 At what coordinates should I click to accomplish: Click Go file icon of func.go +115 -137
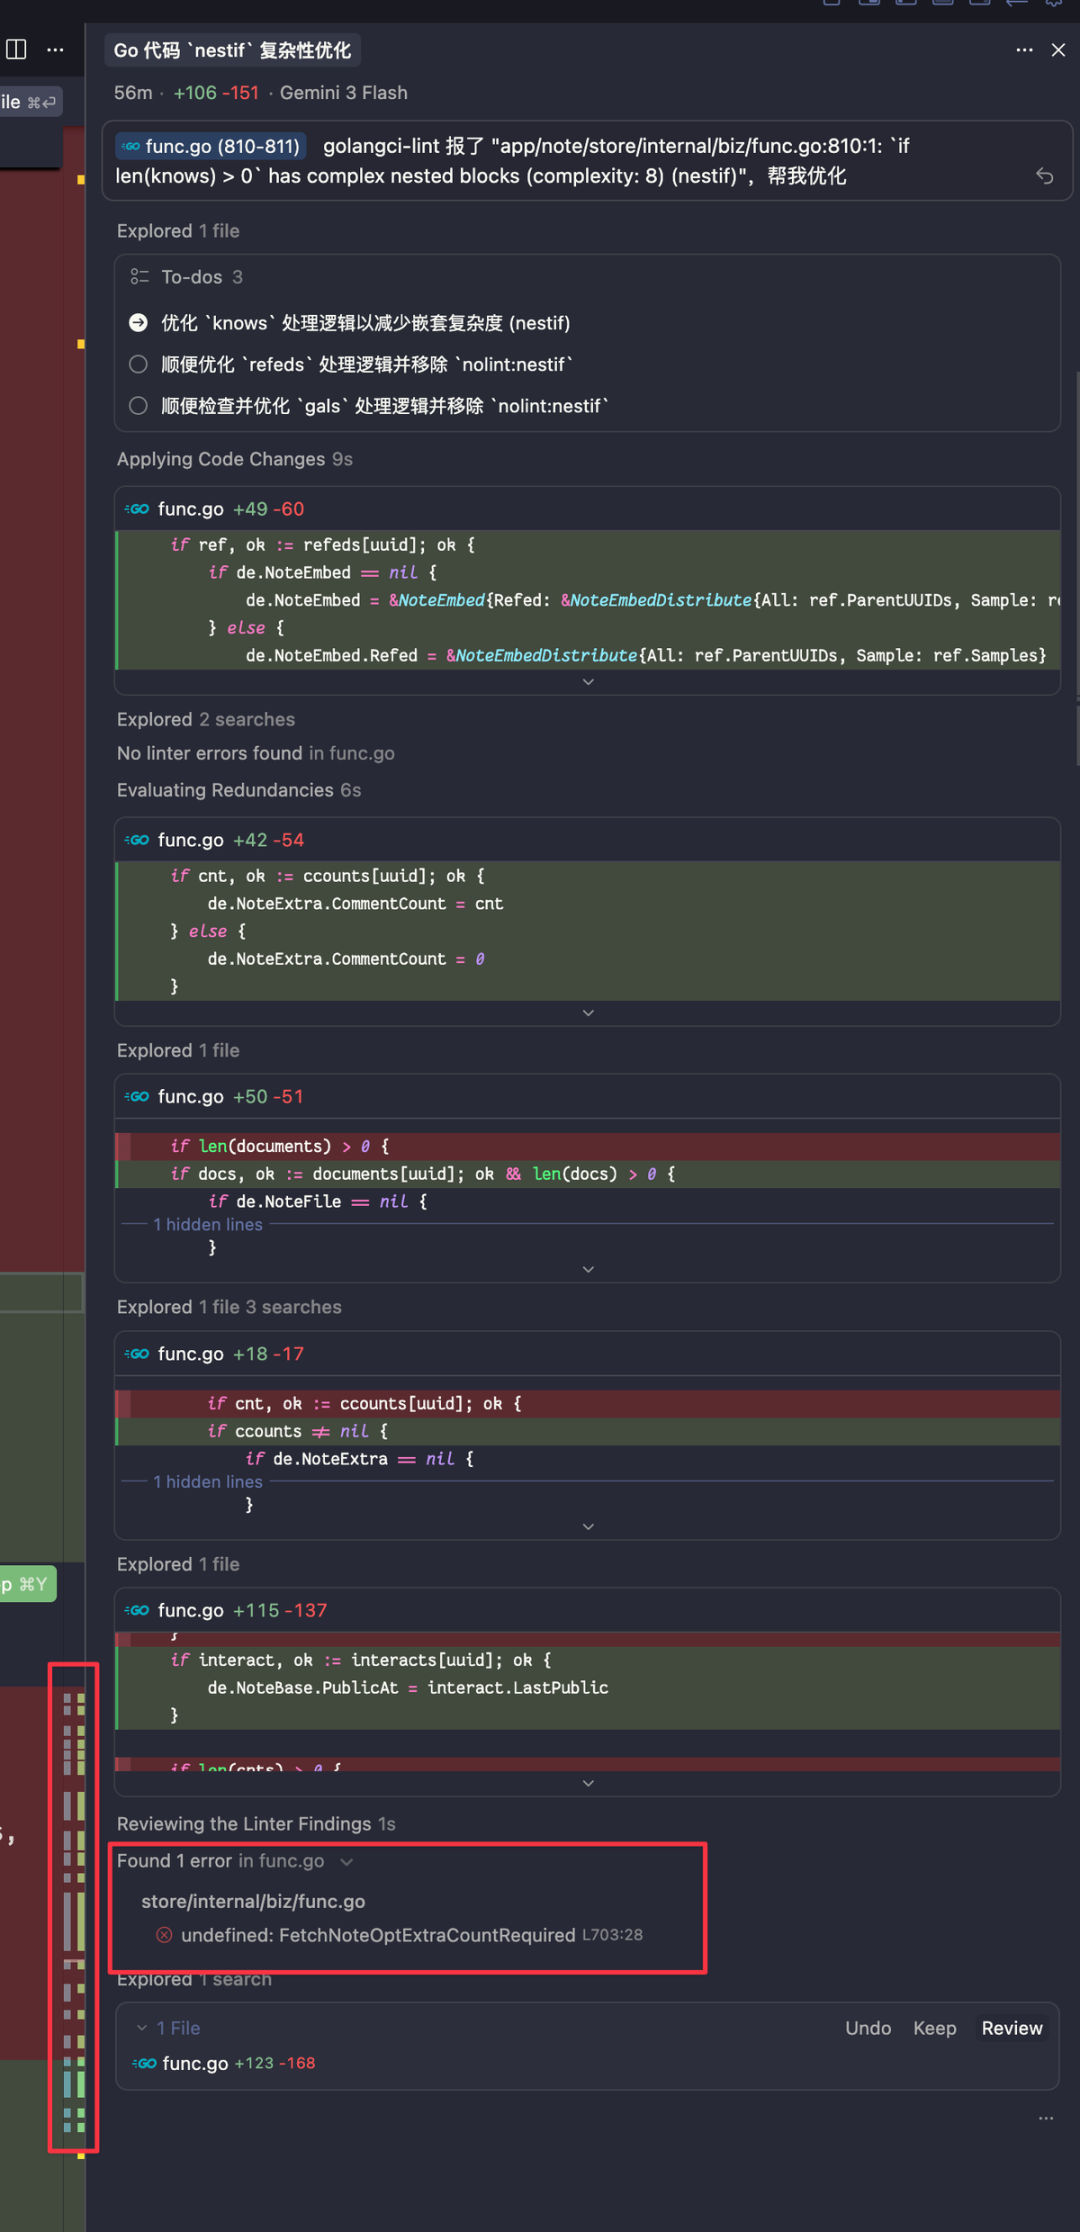[138, 1610]
